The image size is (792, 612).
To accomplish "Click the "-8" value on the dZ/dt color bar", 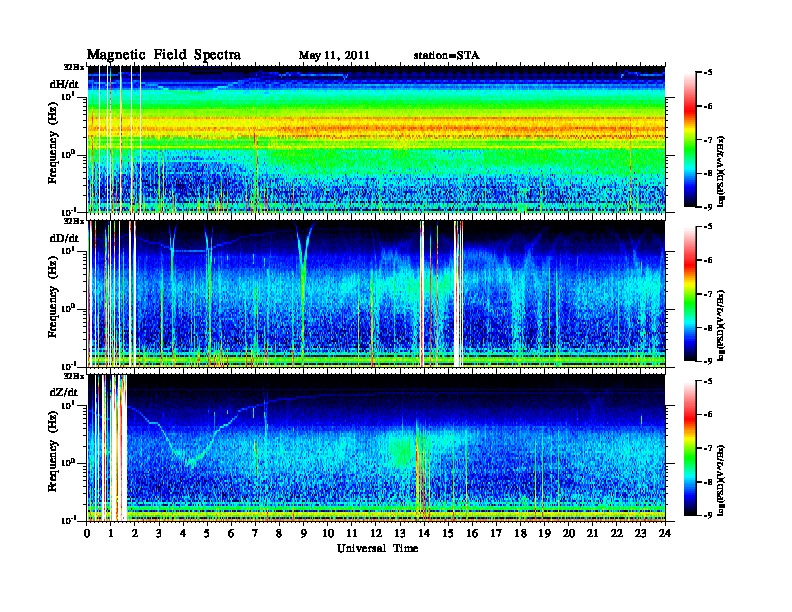I will tap(707, 482).
